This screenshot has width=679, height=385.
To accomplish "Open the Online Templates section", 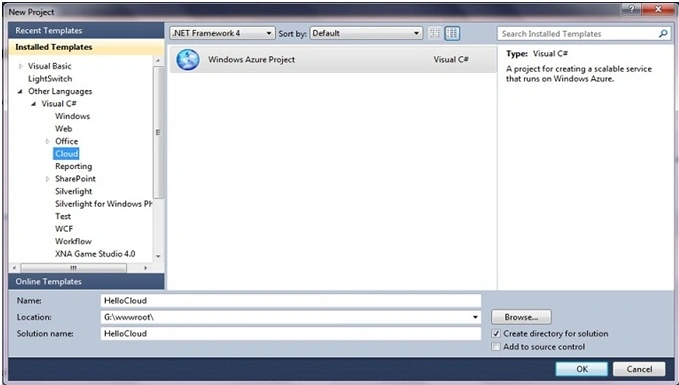I will 86,281.
